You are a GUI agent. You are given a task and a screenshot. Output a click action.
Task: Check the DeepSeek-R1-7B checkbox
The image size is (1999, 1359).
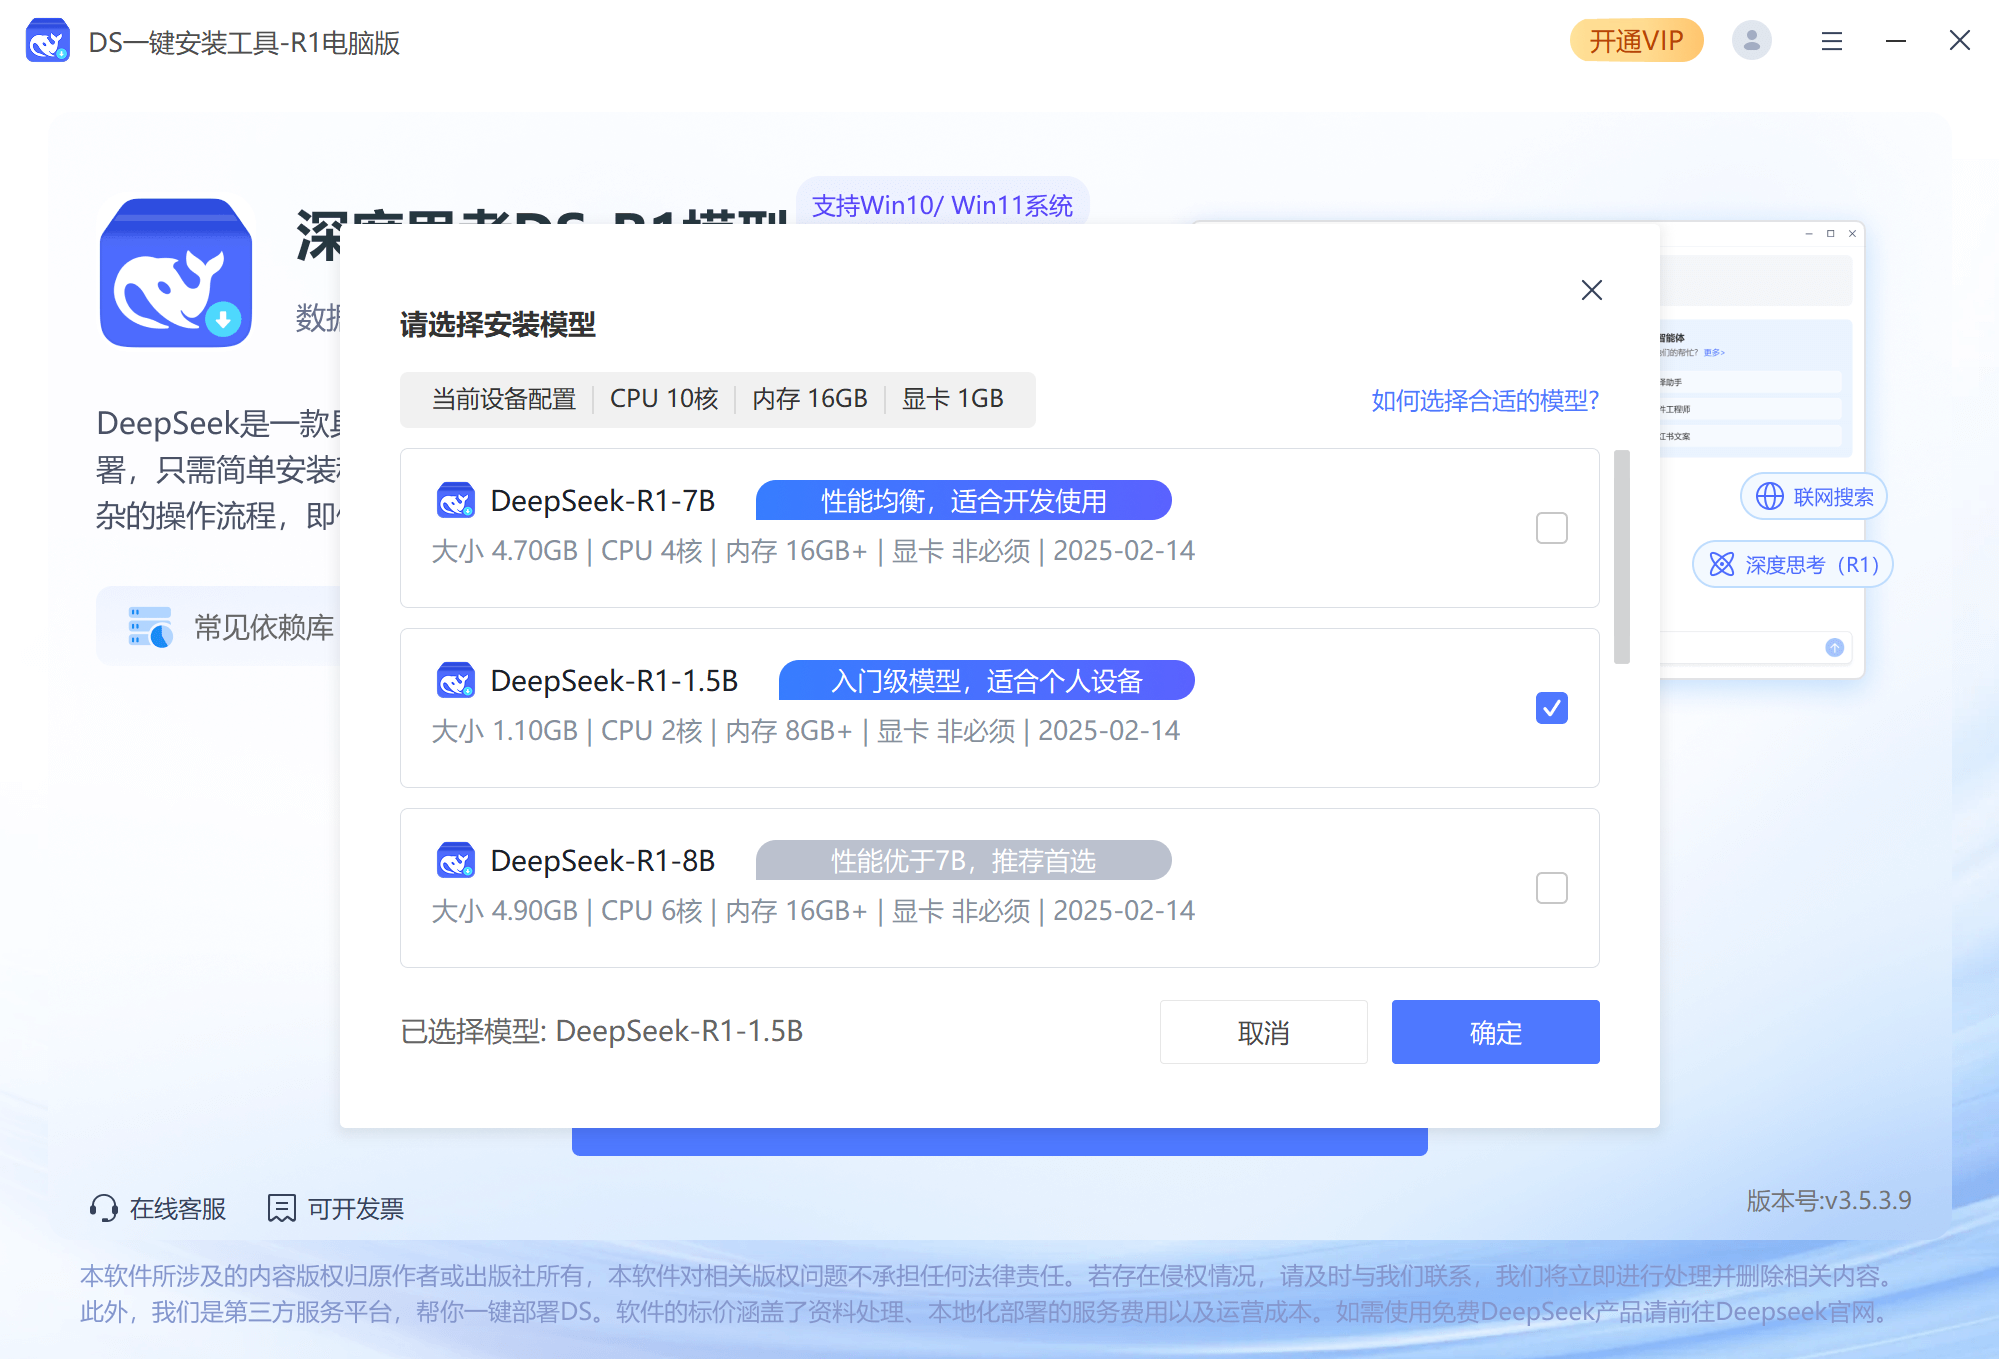pyautogui.click(x=1551, y=528)
